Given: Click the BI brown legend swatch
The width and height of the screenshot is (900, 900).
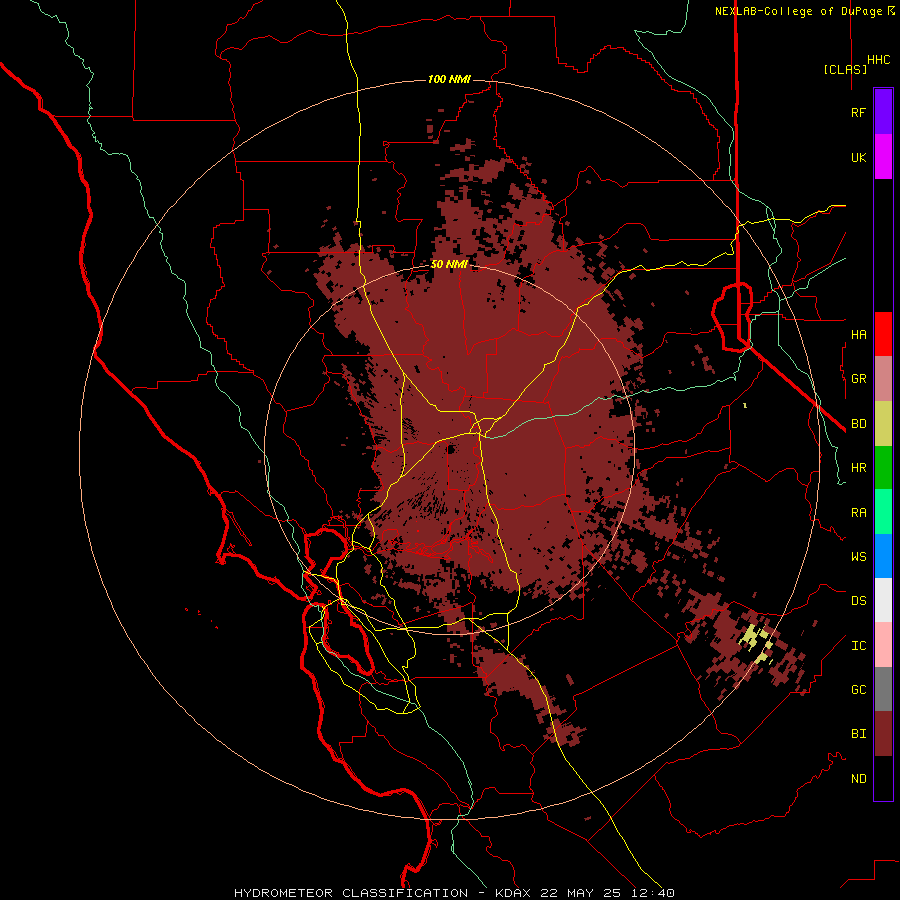Looking at the screenshot, I should coord(883,734).
